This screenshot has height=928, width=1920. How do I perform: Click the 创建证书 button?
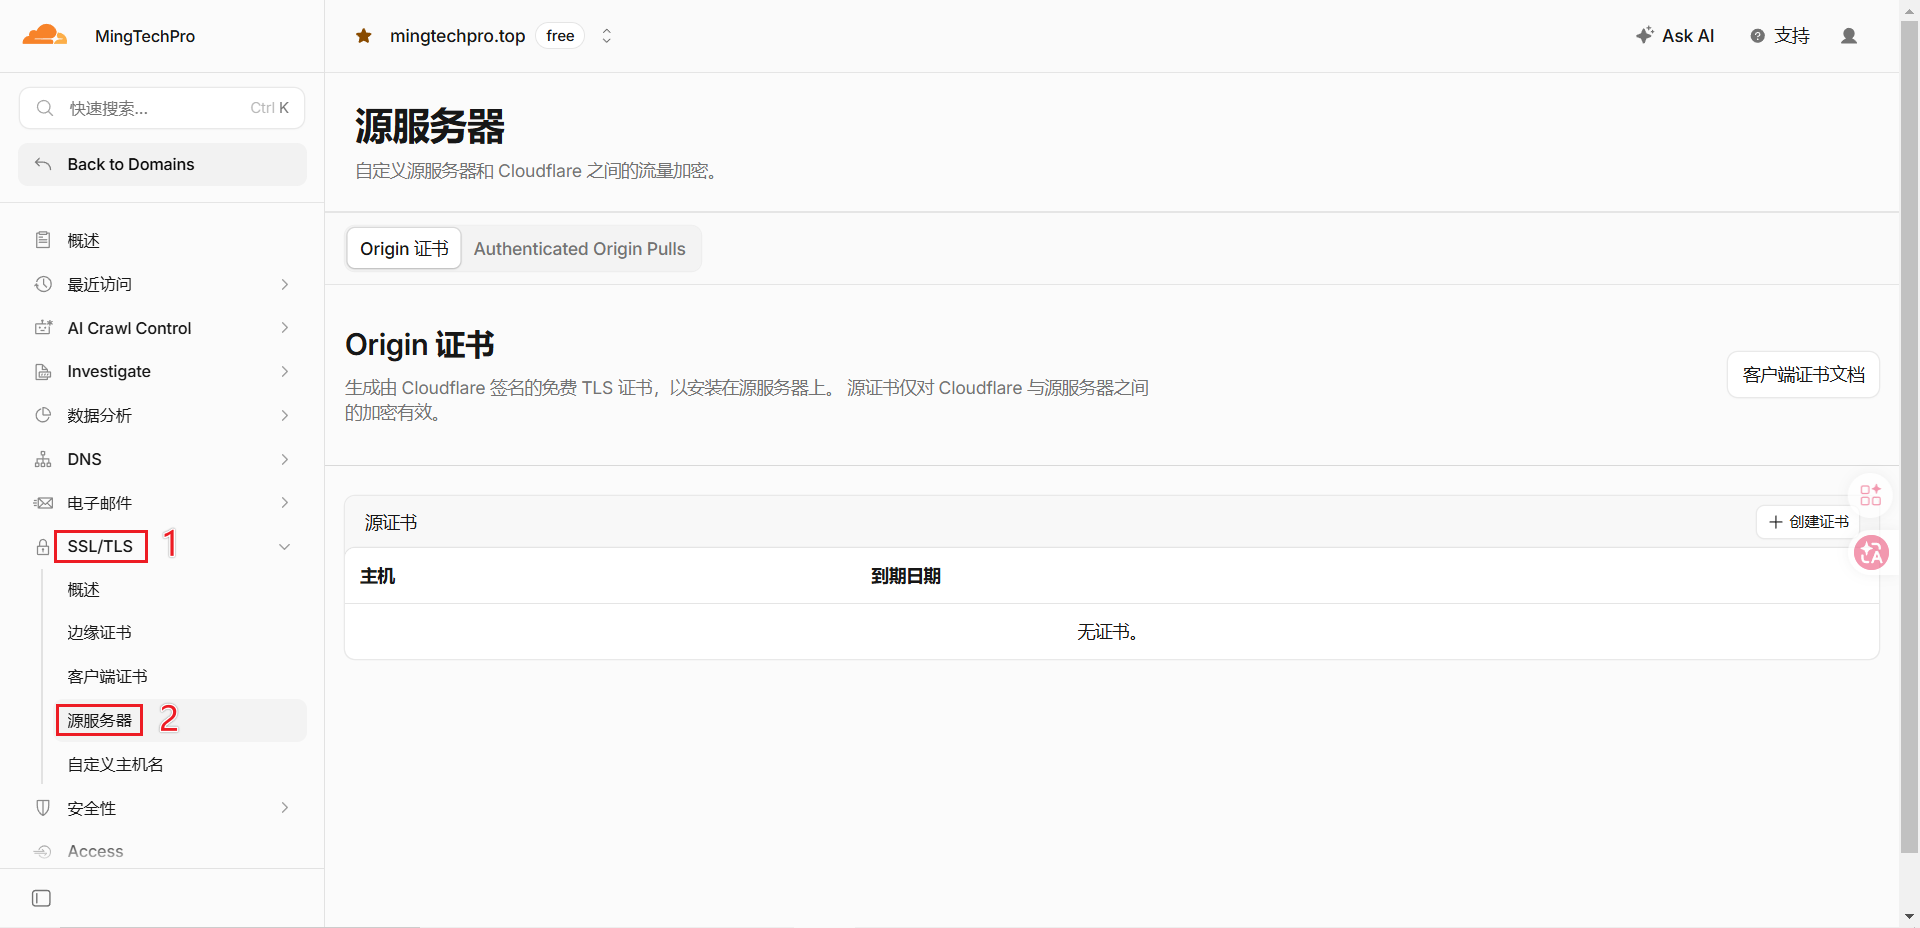click(x=1808, y=522)
